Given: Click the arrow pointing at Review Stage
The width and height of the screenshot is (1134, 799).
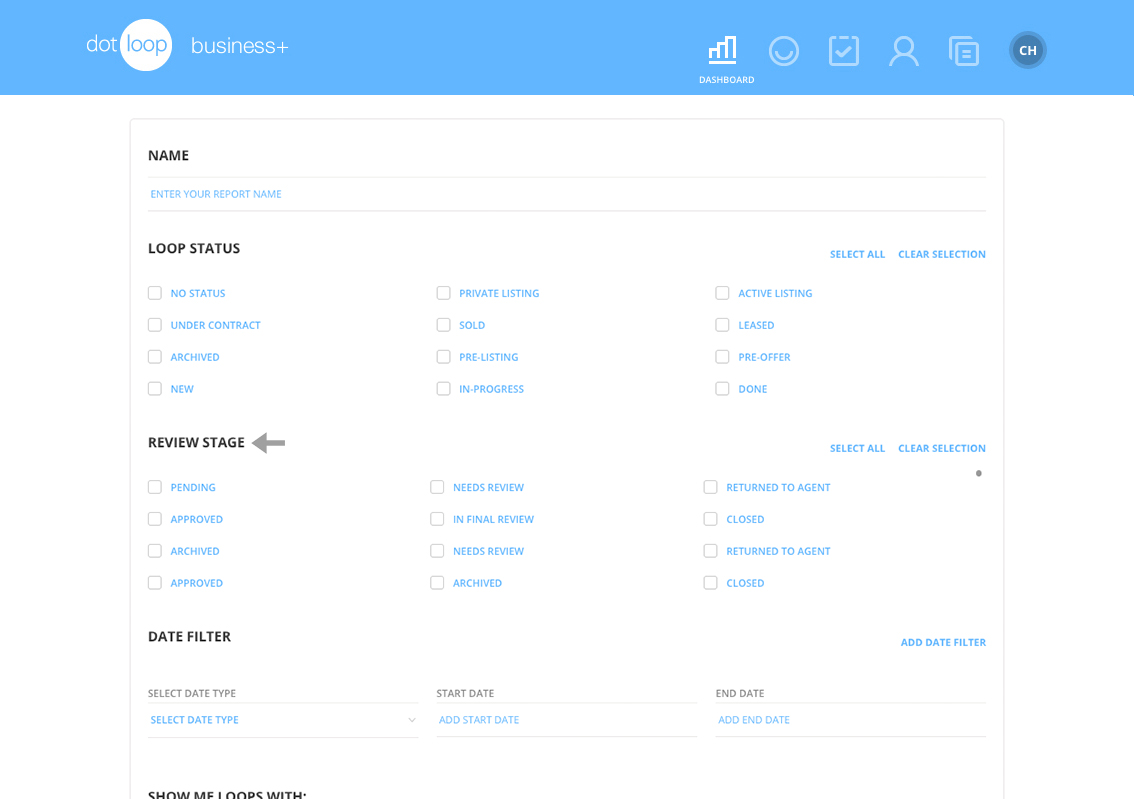Looking at the screenshot, I should point(268,442).
